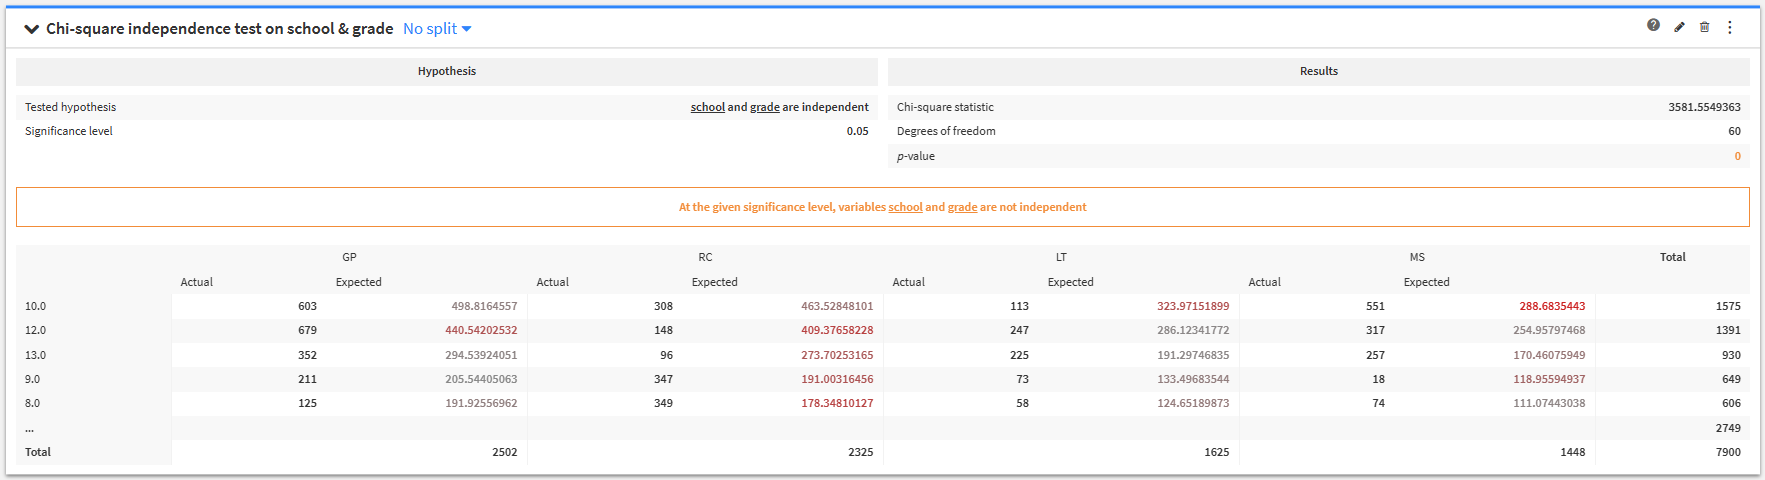
Task: Click RC column total 2325
Action: [x=861, y=452]
